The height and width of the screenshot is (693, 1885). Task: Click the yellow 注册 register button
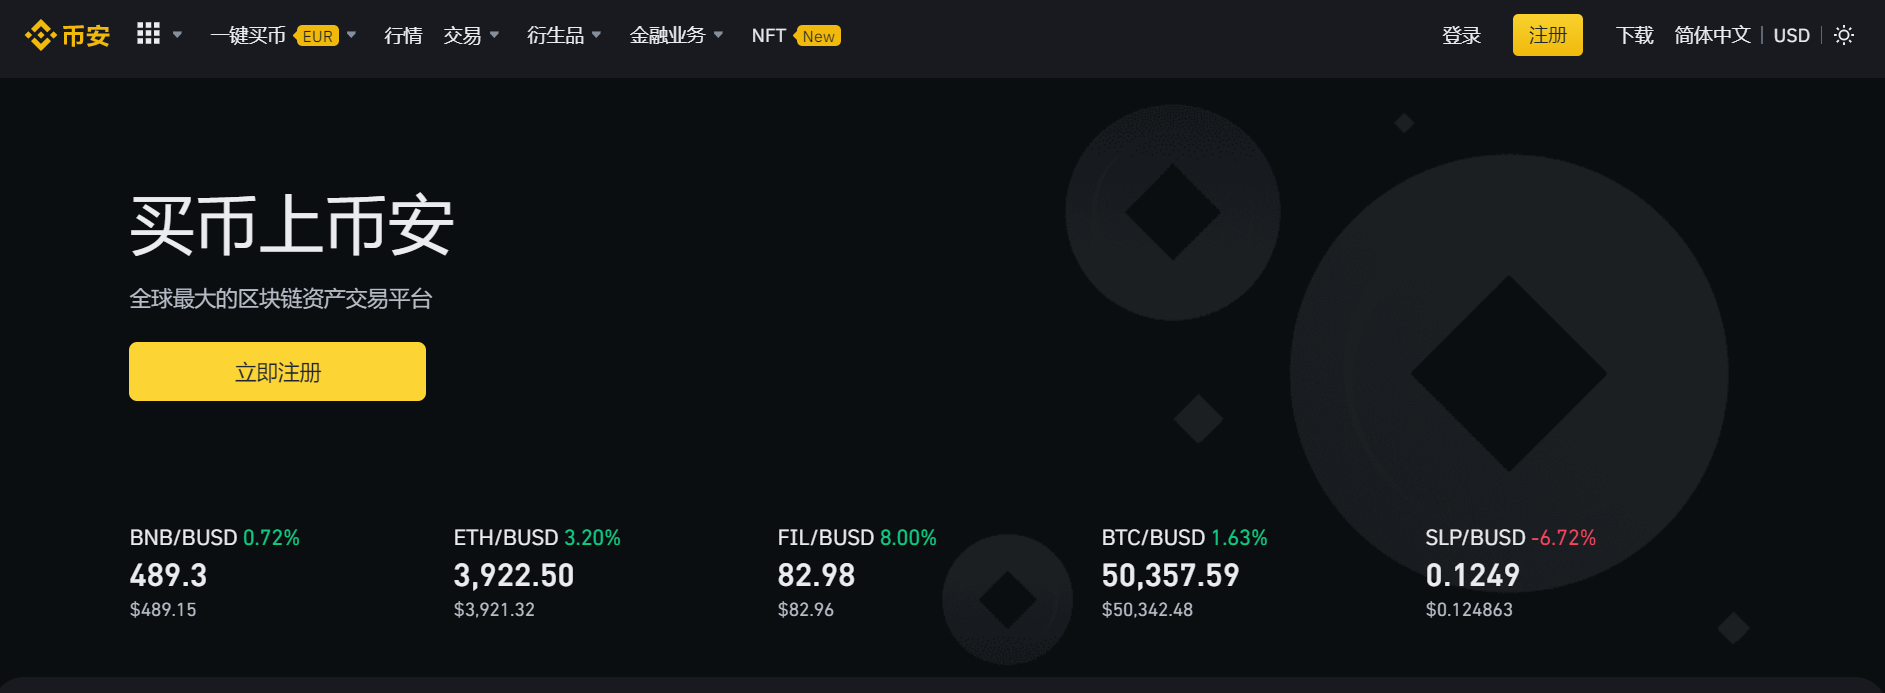point(1547,35)
